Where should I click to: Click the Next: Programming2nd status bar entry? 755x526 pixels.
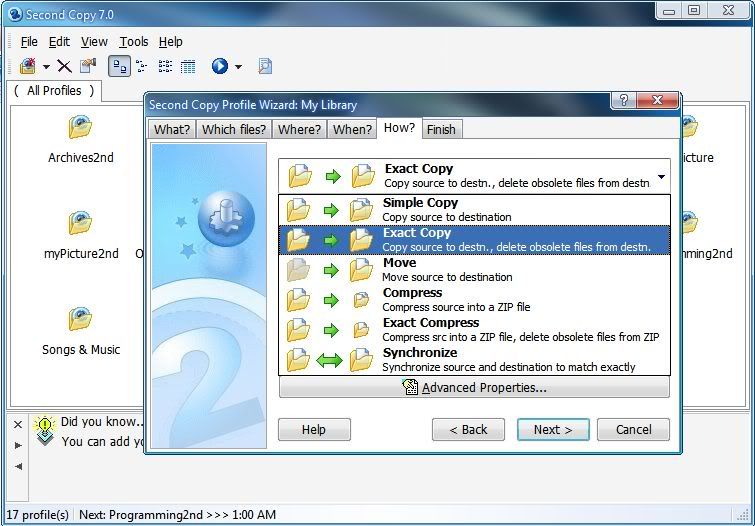point(177,515)
